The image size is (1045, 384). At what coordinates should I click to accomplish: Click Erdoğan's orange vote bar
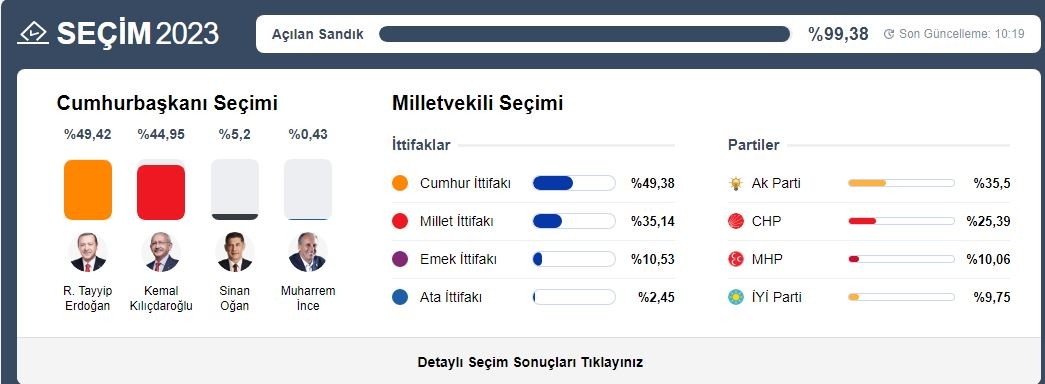click(88, 190)
